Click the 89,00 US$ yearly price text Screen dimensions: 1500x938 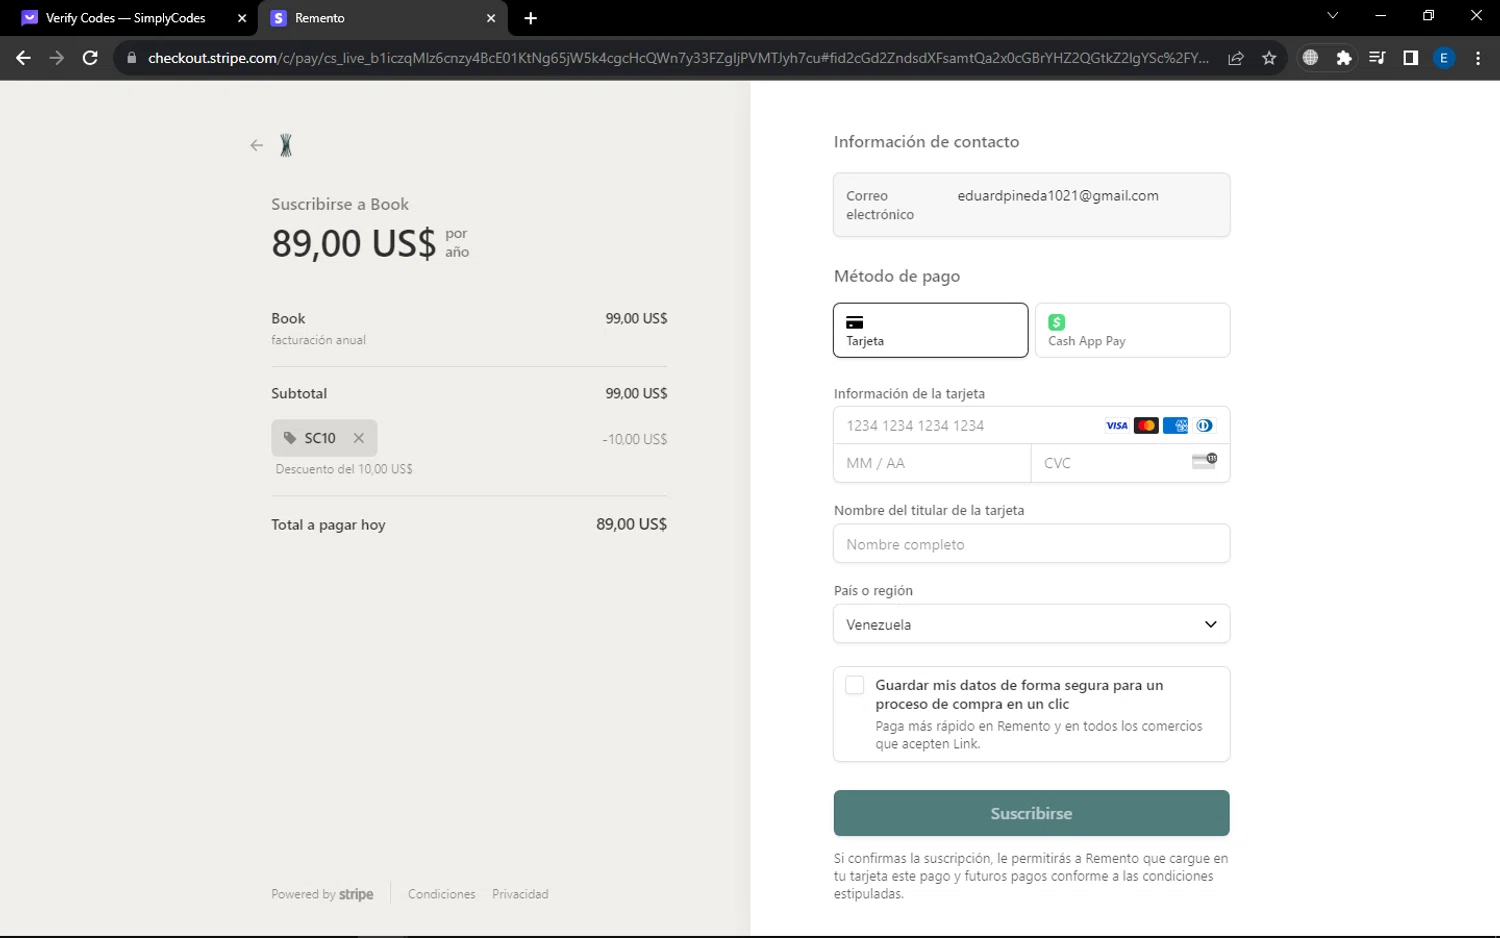click(x=353, y=243)
